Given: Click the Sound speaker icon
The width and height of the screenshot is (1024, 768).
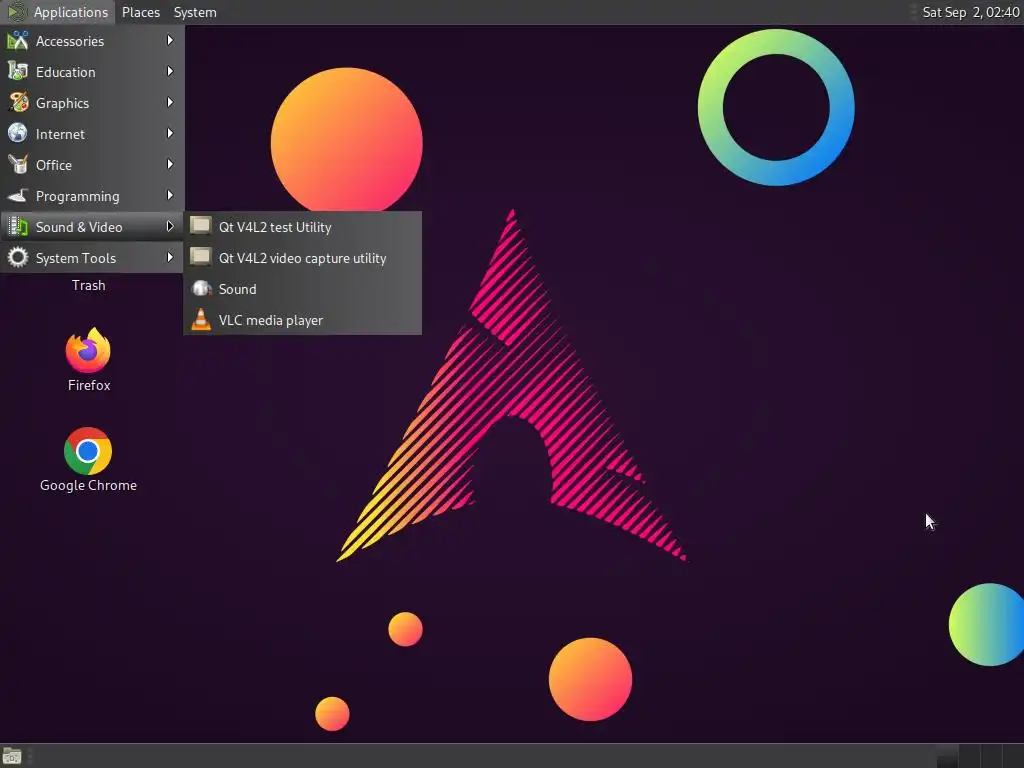Looking at the screenshot, I should pos(201,288).
